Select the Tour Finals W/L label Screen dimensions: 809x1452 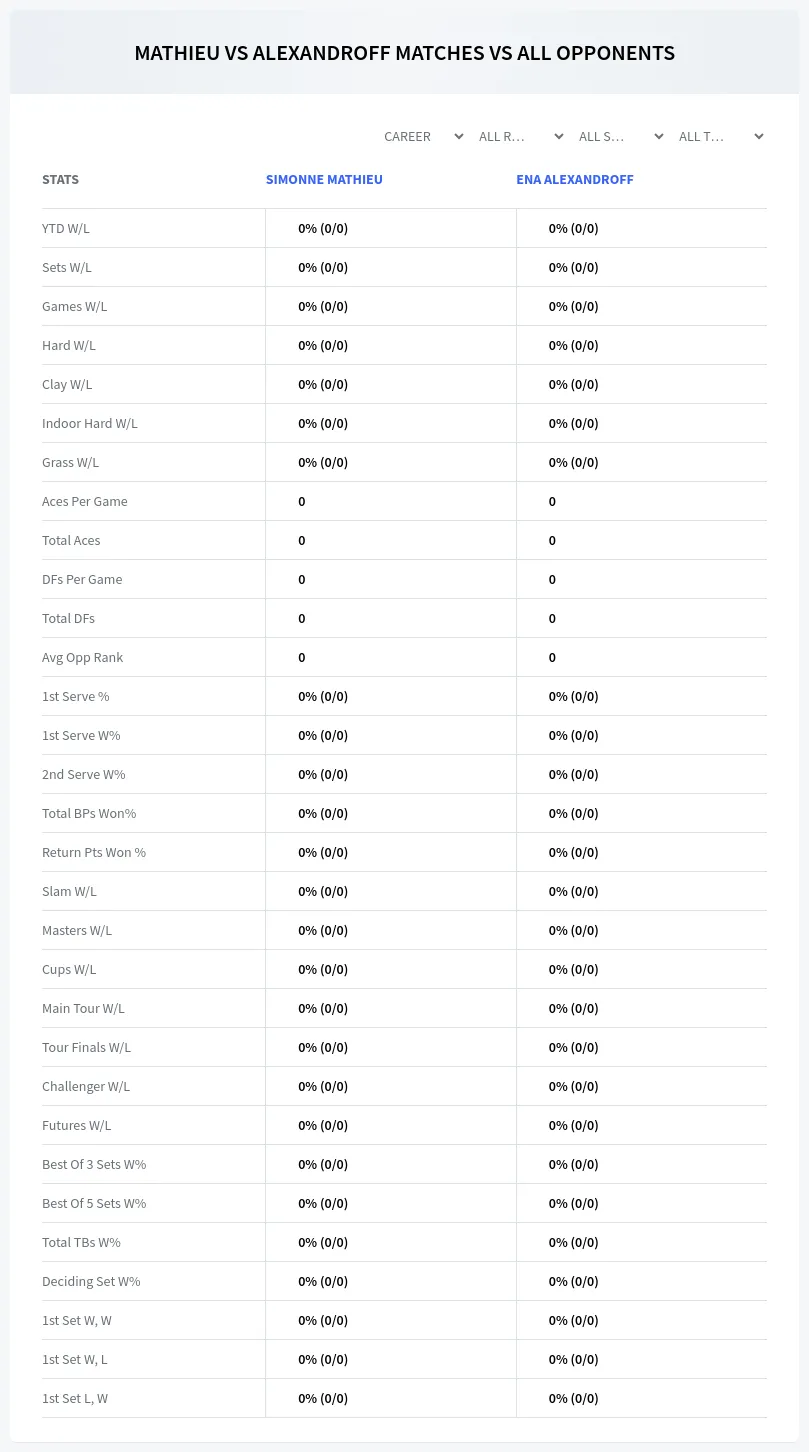[x=86, y=1047]
